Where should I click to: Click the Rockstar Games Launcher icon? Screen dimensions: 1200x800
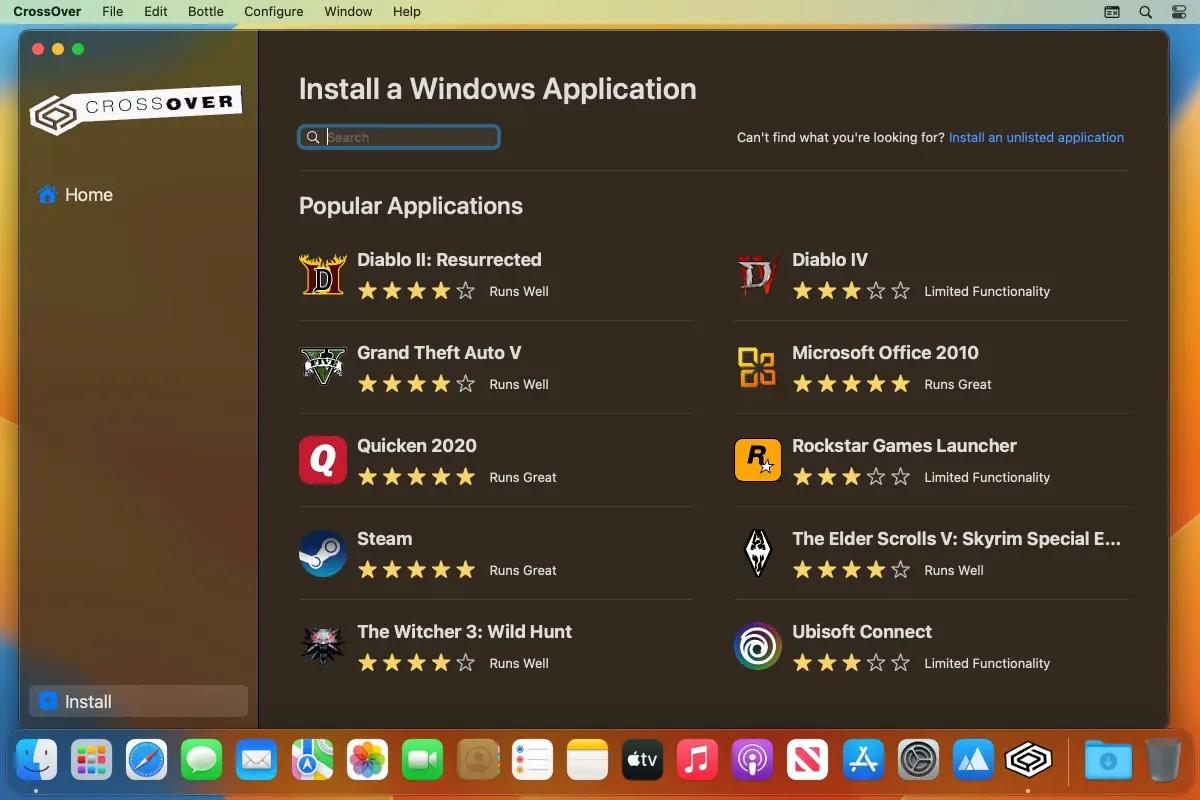(758, 460)
